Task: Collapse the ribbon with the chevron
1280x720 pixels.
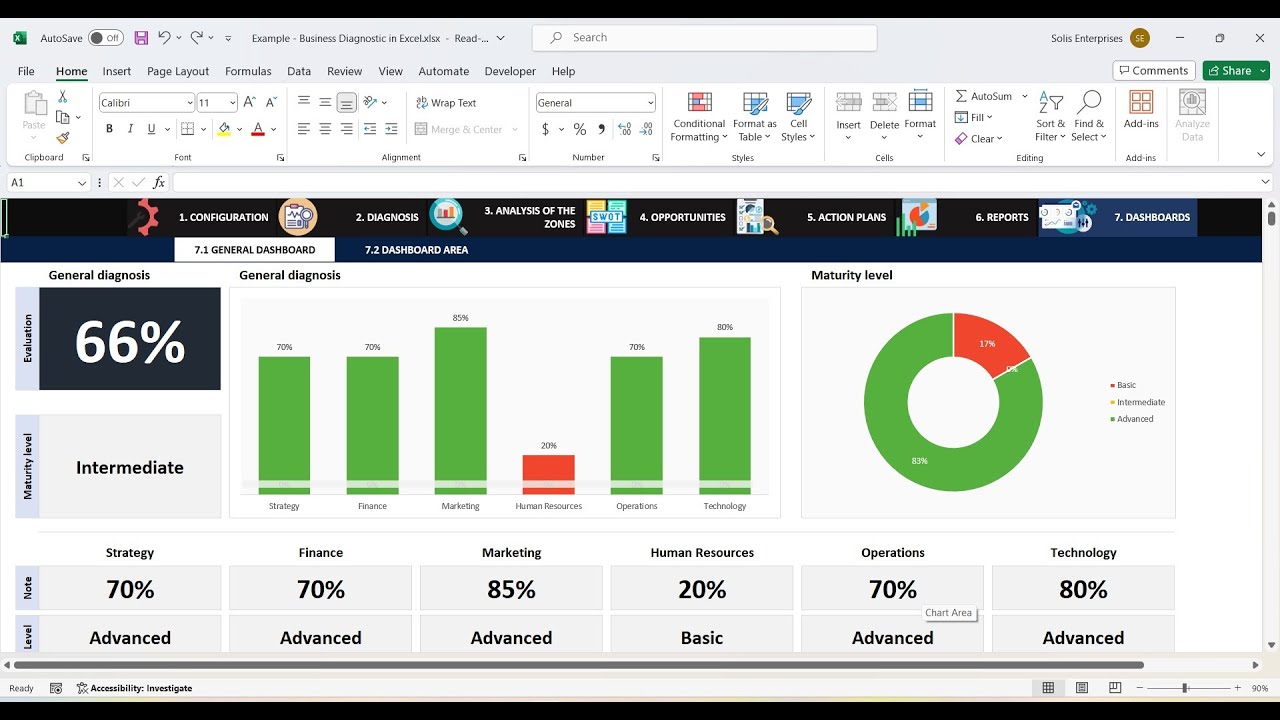Action: [x=1261, y=155]
